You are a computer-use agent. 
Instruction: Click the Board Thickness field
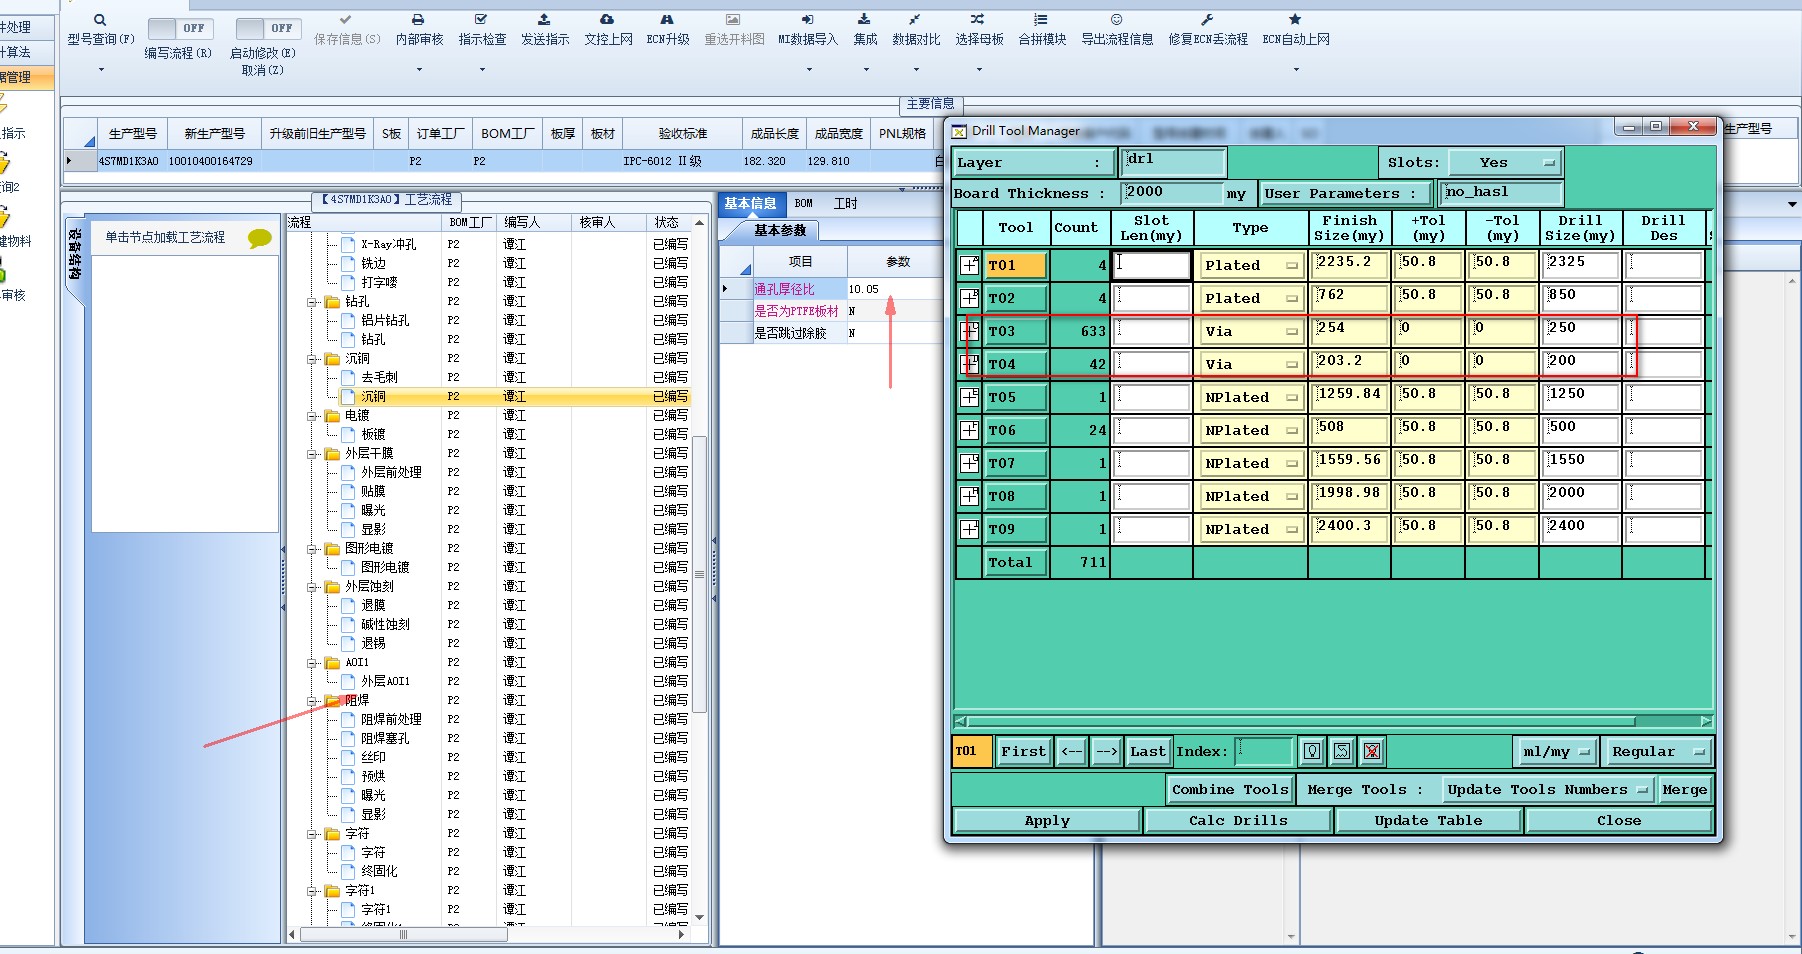click(x=1173, y=193)
